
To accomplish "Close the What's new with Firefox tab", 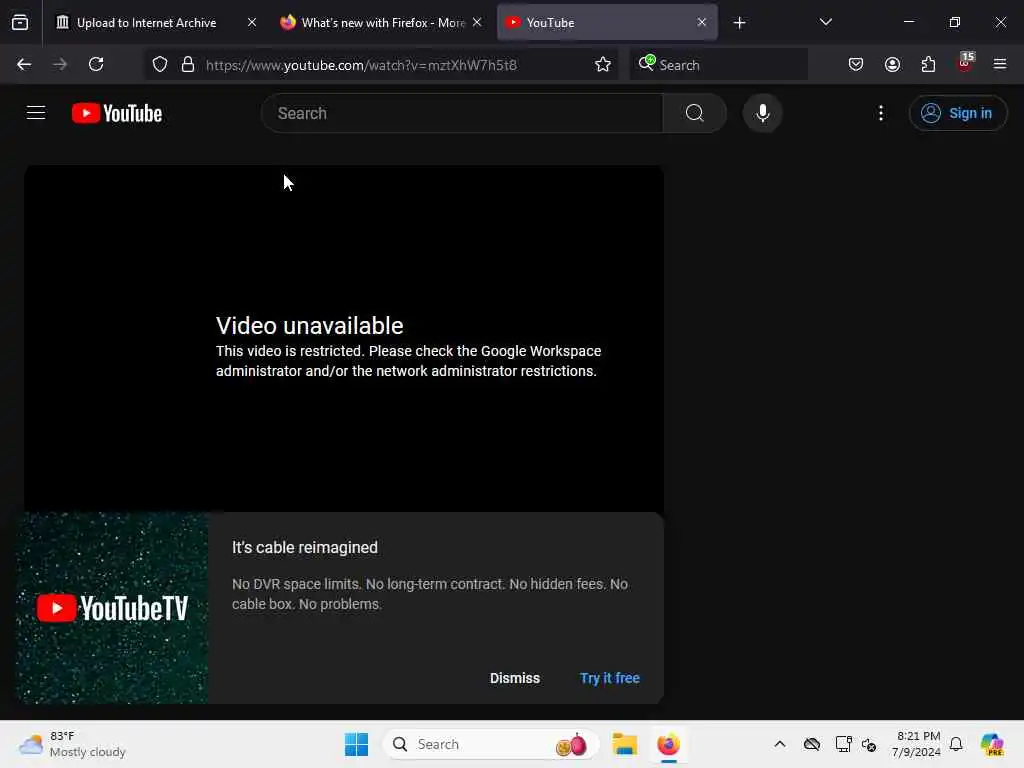I will (x=477, y=22).
